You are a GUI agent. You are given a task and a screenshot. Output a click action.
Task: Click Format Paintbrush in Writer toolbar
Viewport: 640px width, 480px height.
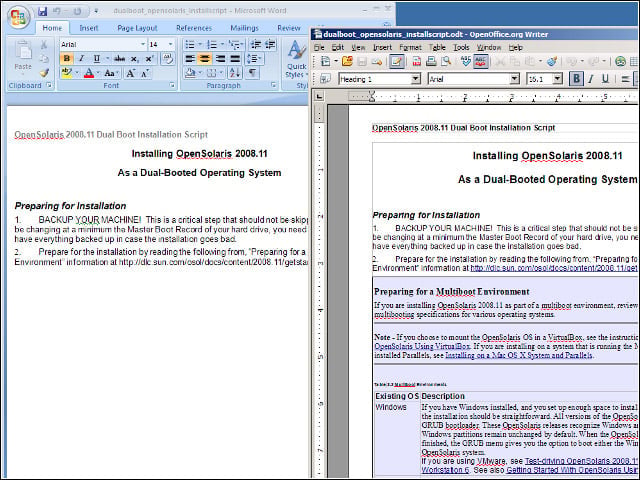pos(552,62)
